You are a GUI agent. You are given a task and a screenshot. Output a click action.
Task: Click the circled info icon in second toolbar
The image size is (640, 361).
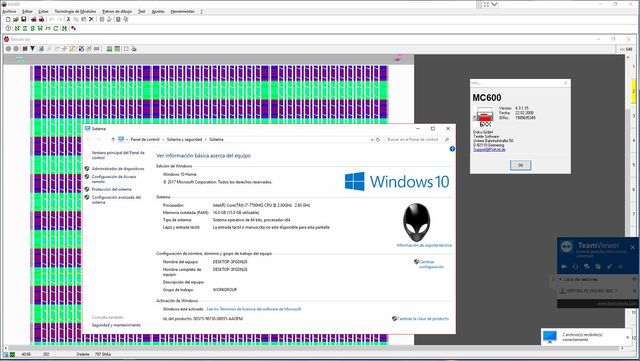8,28
